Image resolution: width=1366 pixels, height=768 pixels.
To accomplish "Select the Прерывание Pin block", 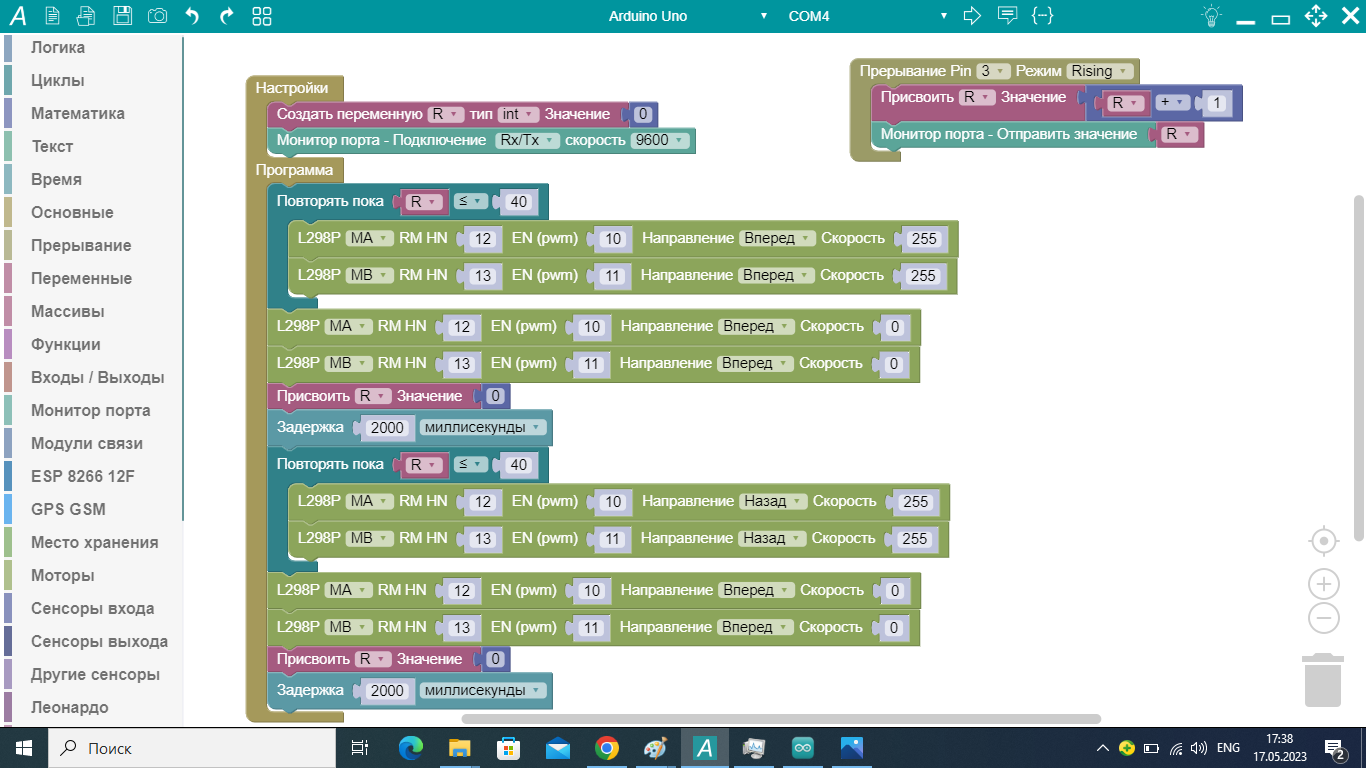I will click(917, 71).
